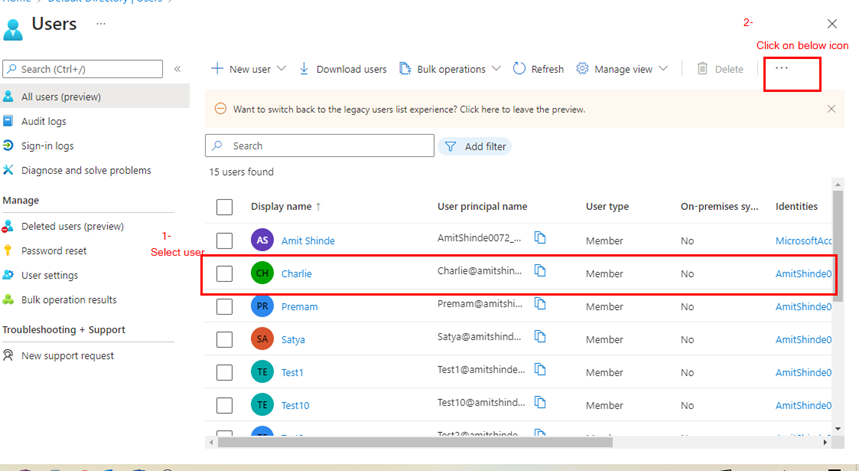Open the ellipsis menu next to Users title

(x=101, y=24)
